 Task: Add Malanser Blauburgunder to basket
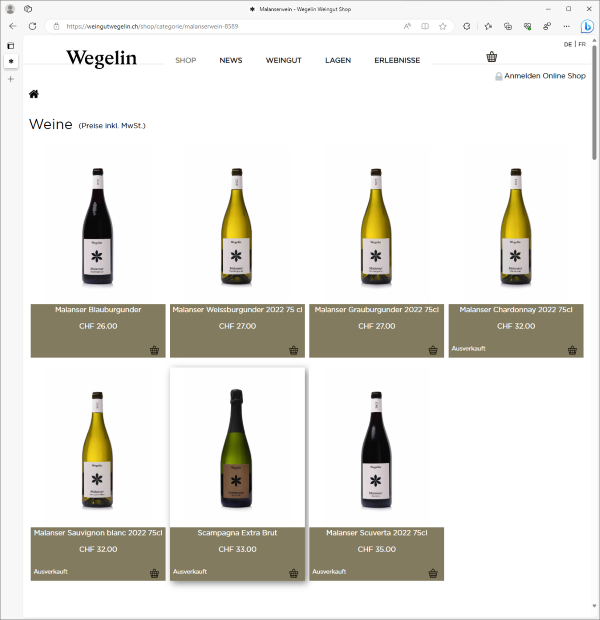click(154, 350)
